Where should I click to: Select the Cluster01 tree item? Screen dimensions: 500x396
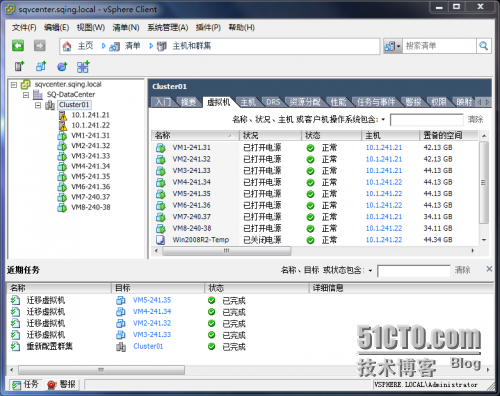[74, 105]
